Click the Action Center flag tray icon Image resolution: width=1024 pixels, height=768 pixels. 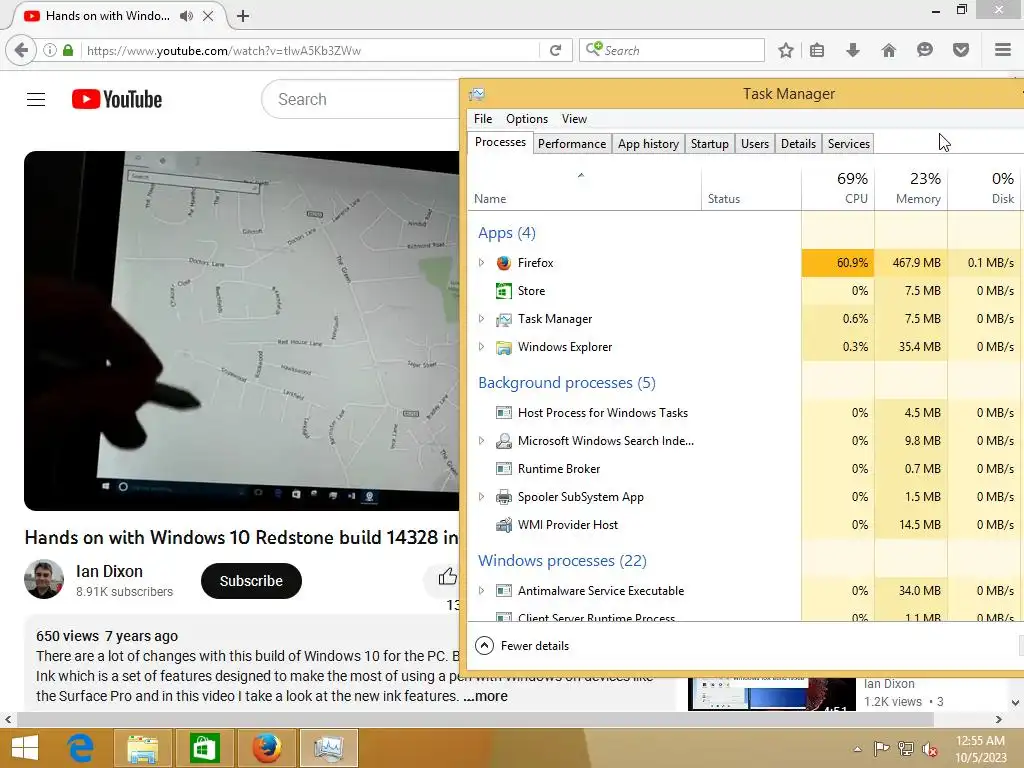(x=881, y=749)
